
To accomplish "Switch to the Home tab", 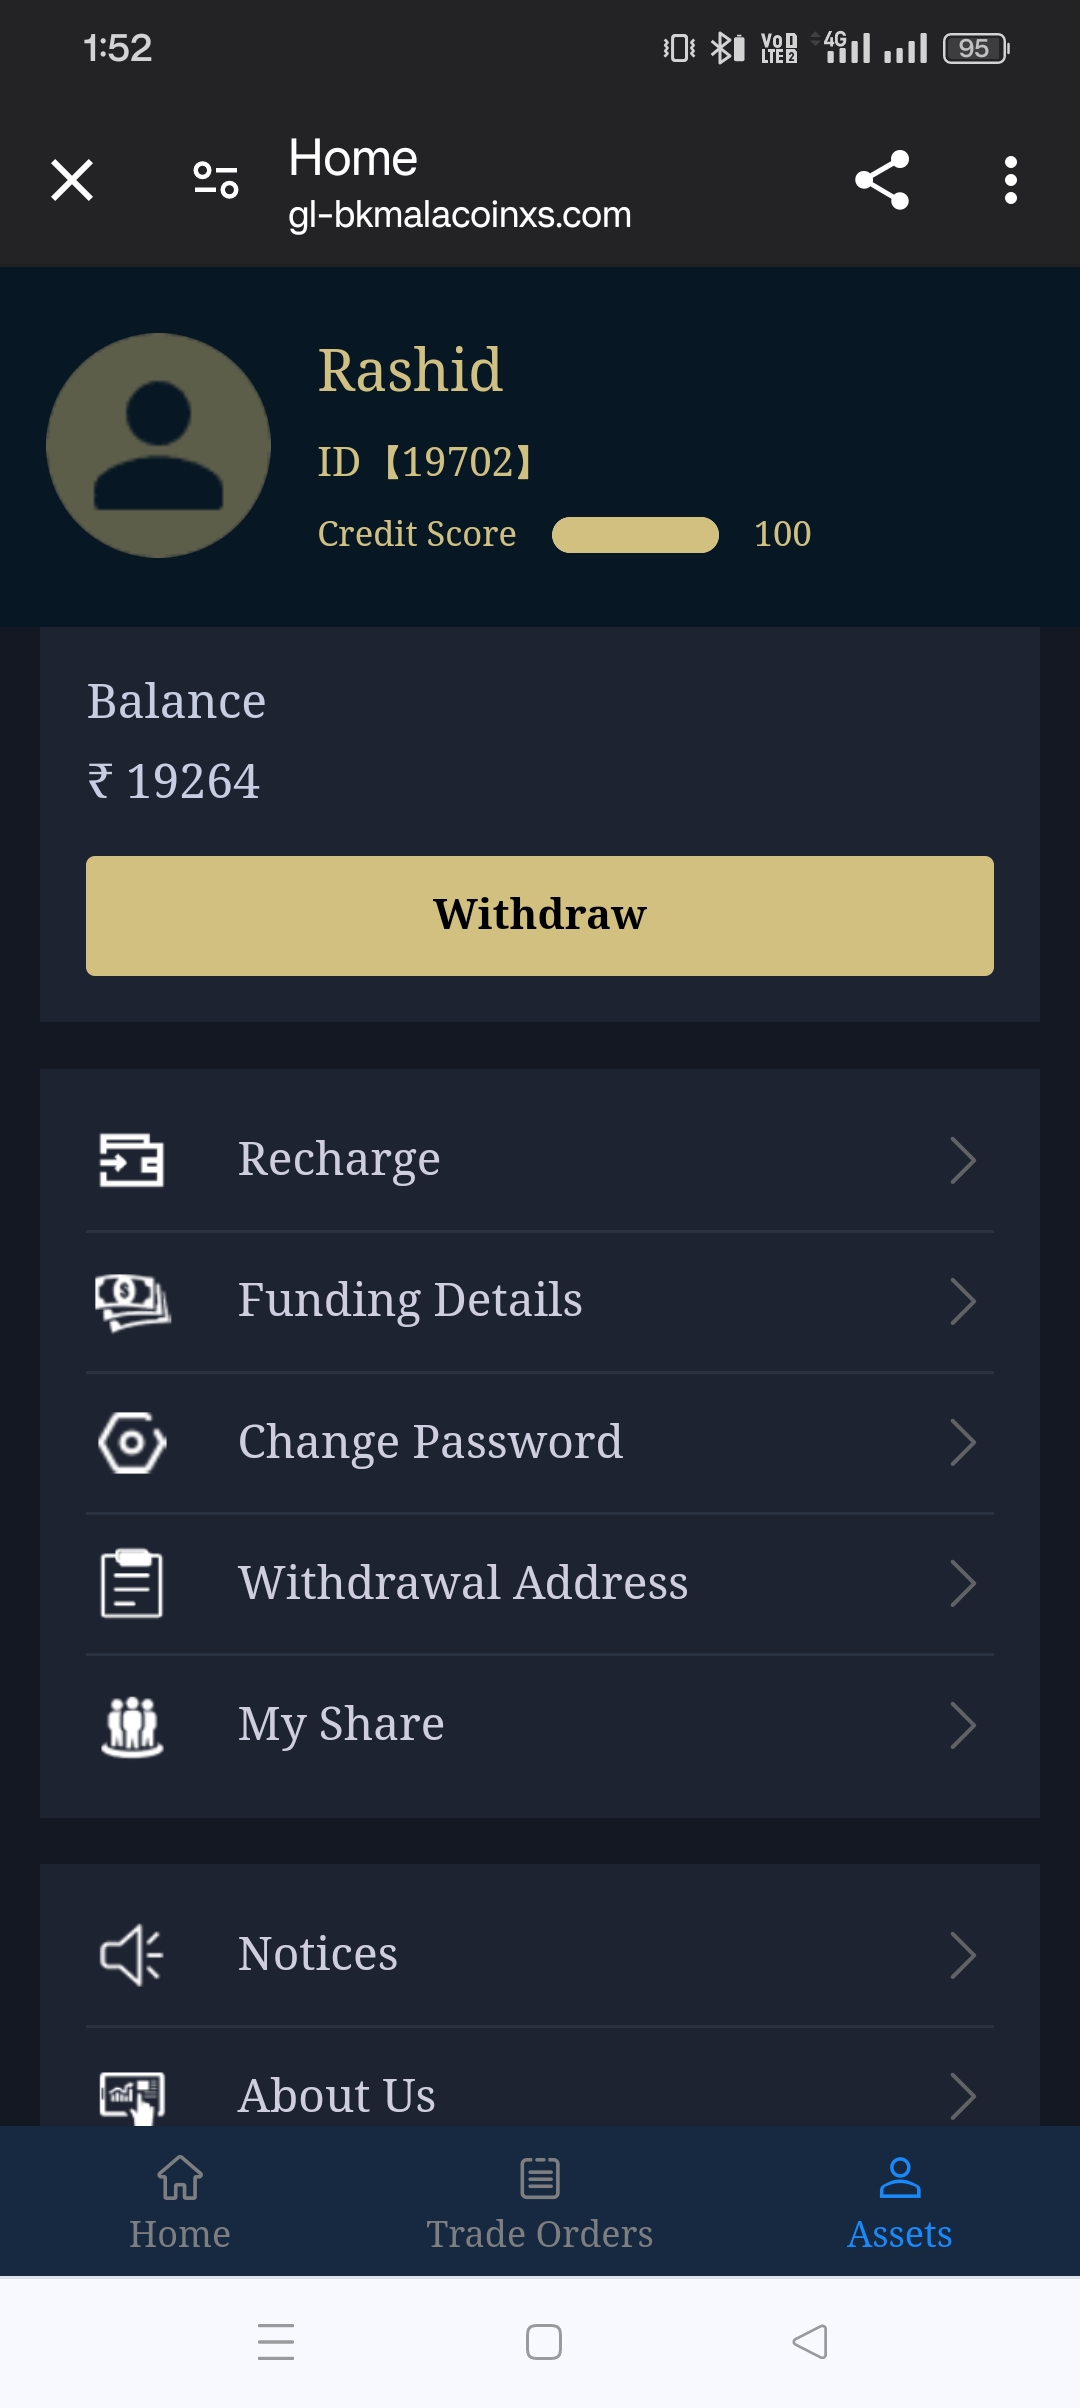I will [180, 2202].
